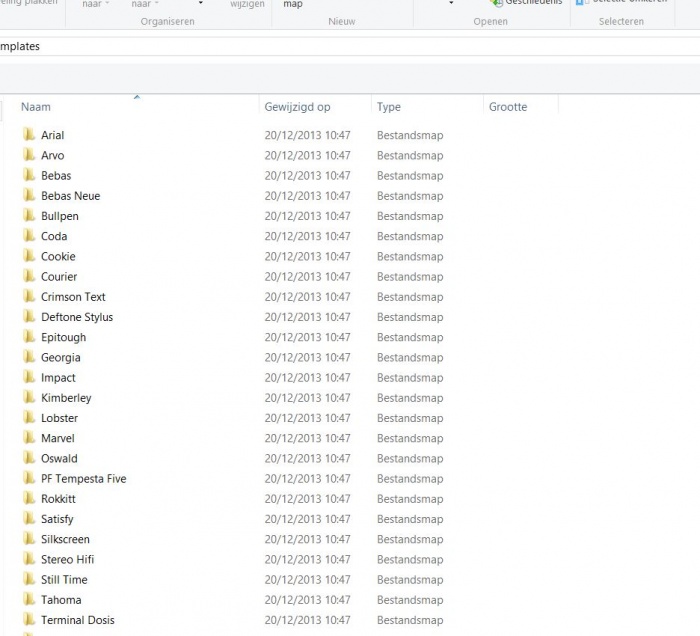Click the Crimson Text folder icon
The width and height of the screenshot is (700, 636).
[x=29, y=296]
